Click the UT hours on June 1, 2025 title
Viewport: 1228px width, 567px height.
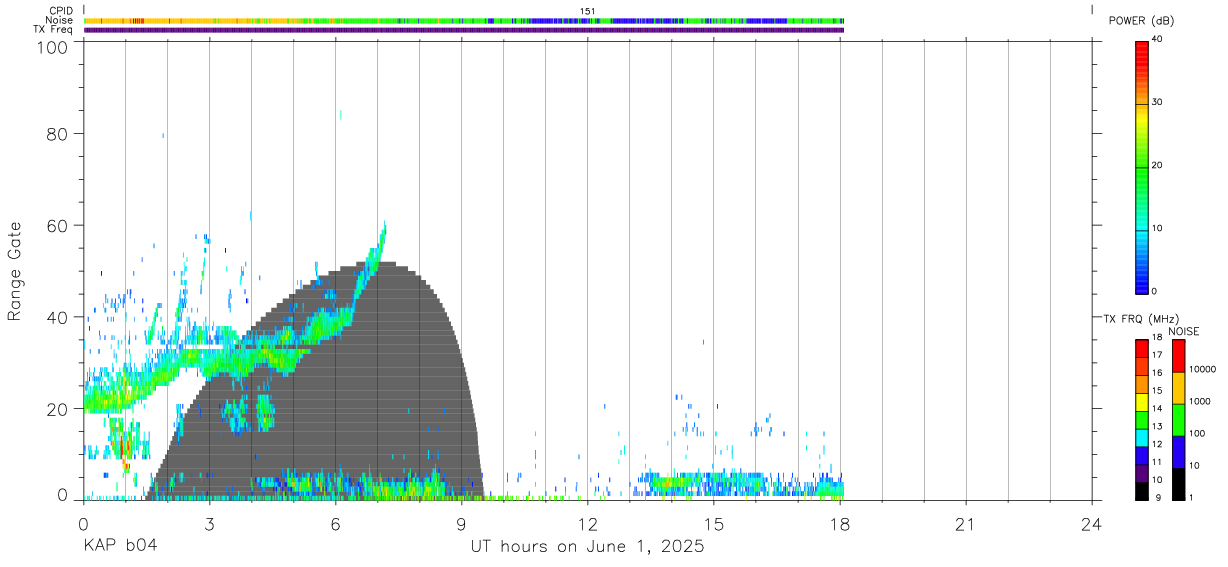(x=588, y=547)
